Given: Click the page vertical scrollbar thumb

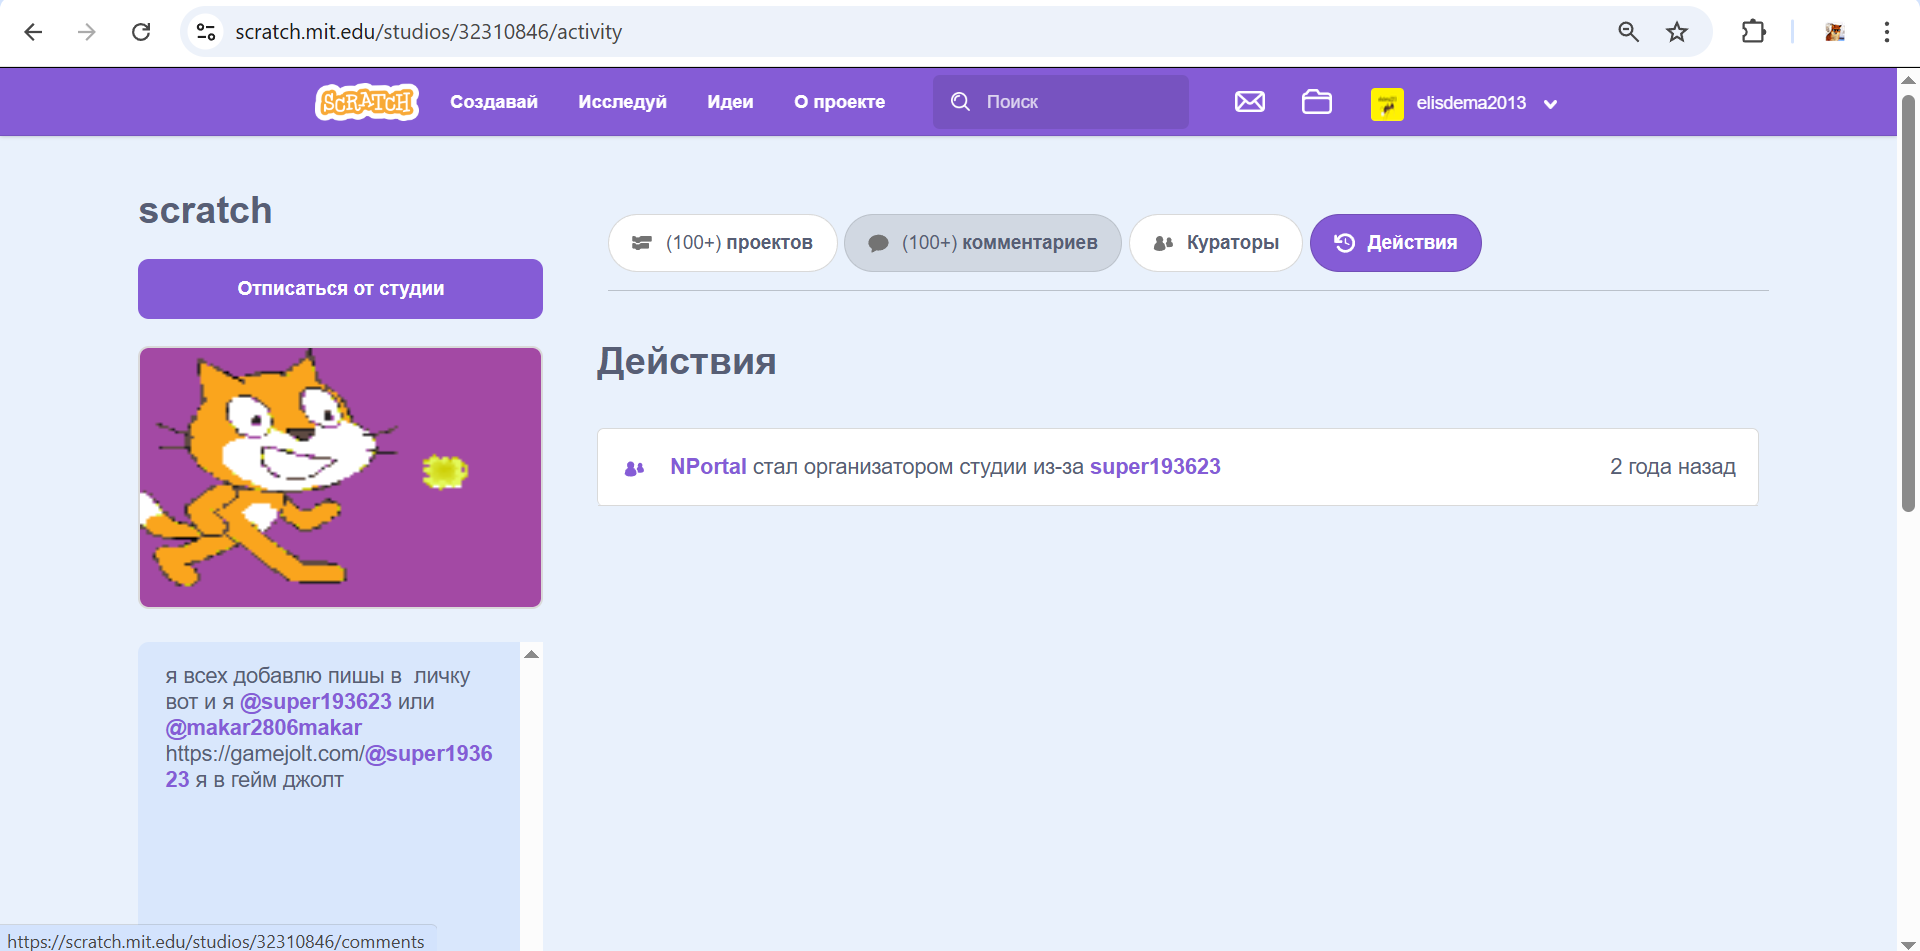Looking at the screenshot, I should coord(1908,303).
